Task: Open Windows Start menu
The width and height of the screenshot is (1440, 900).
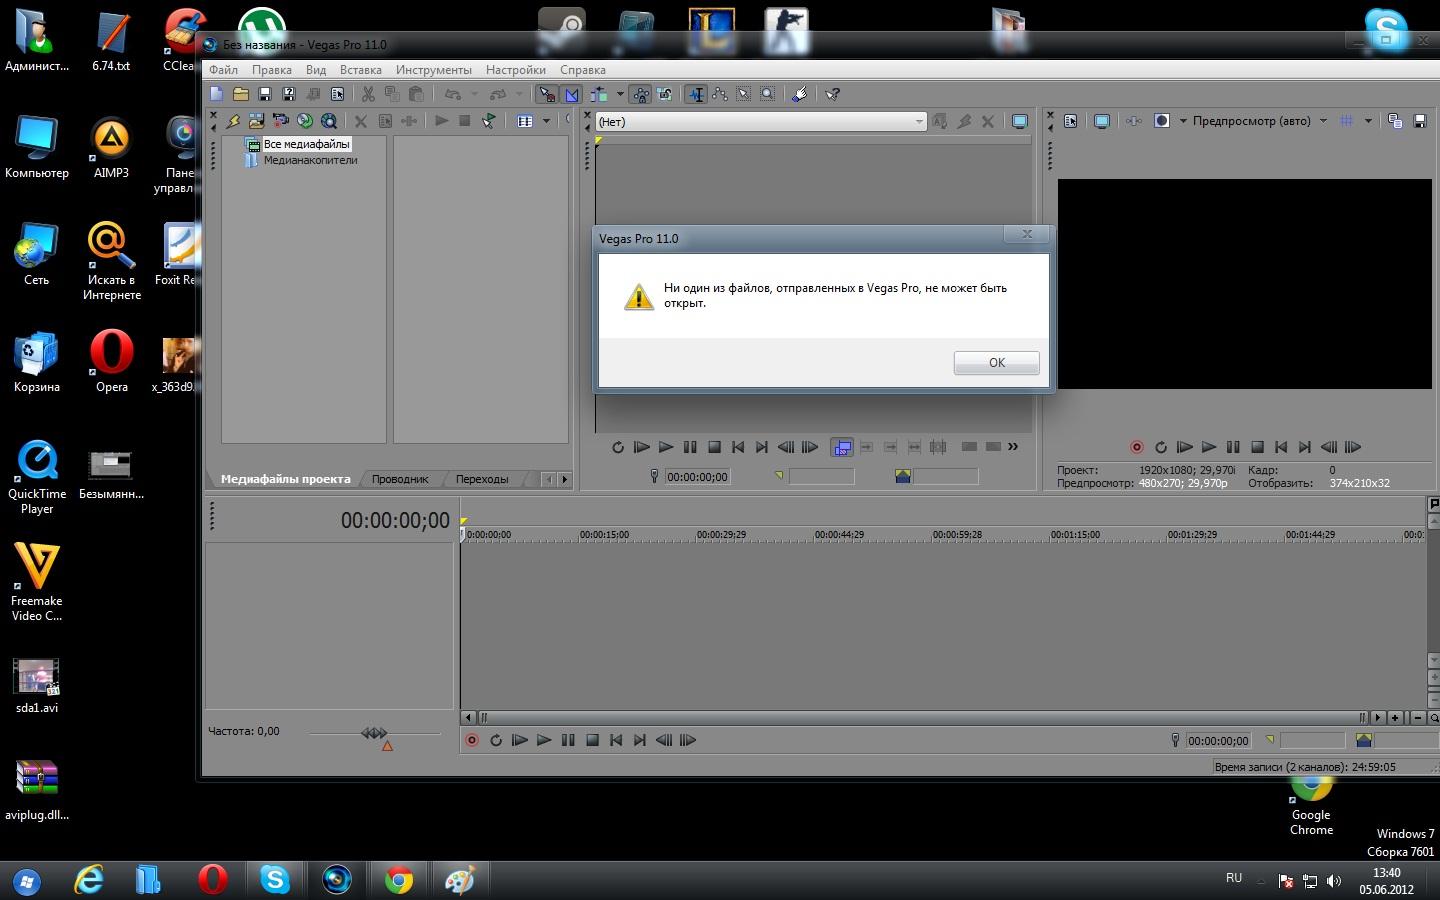Action: pos(26,880)
